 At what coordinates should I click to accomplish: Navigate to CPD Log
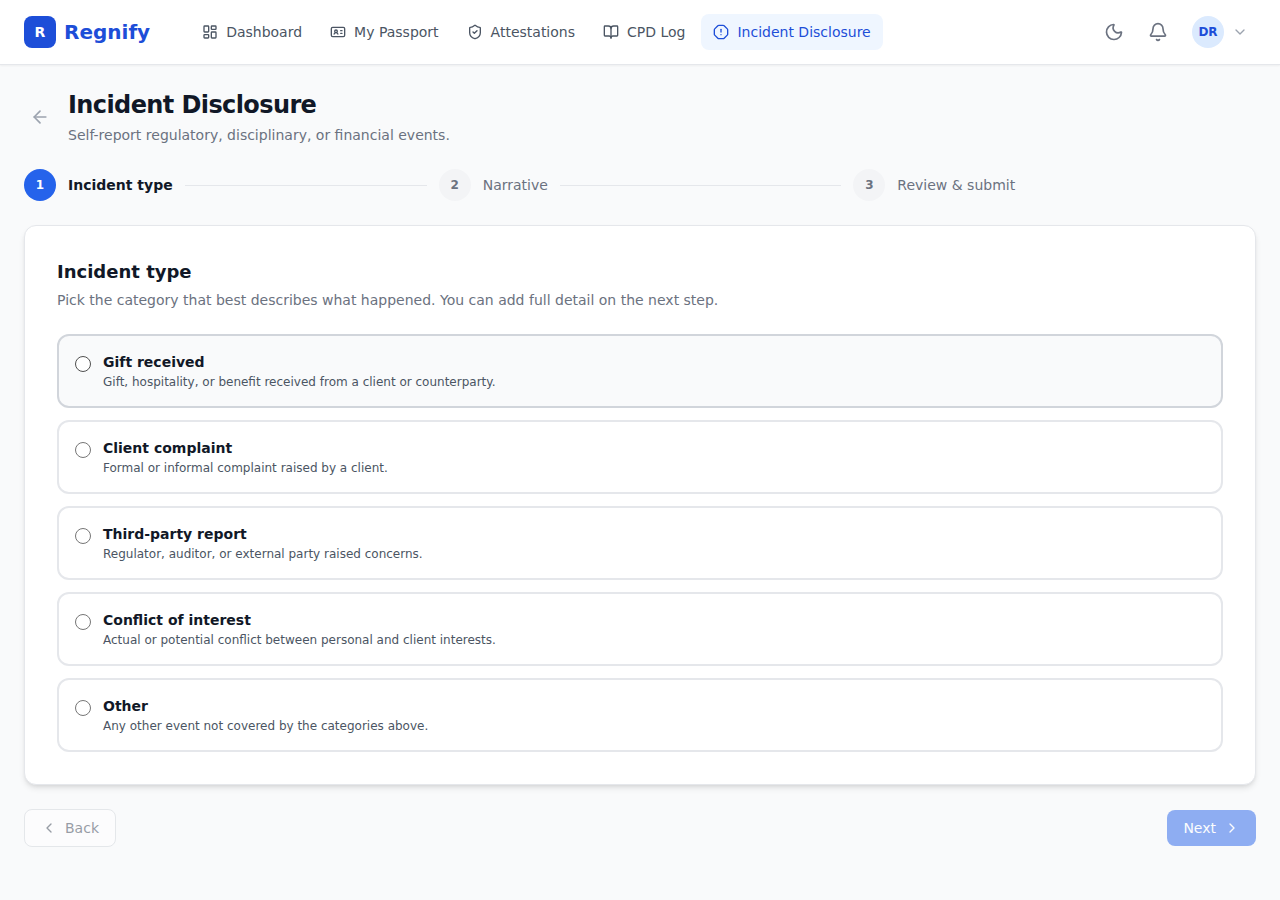pos(644,32)
